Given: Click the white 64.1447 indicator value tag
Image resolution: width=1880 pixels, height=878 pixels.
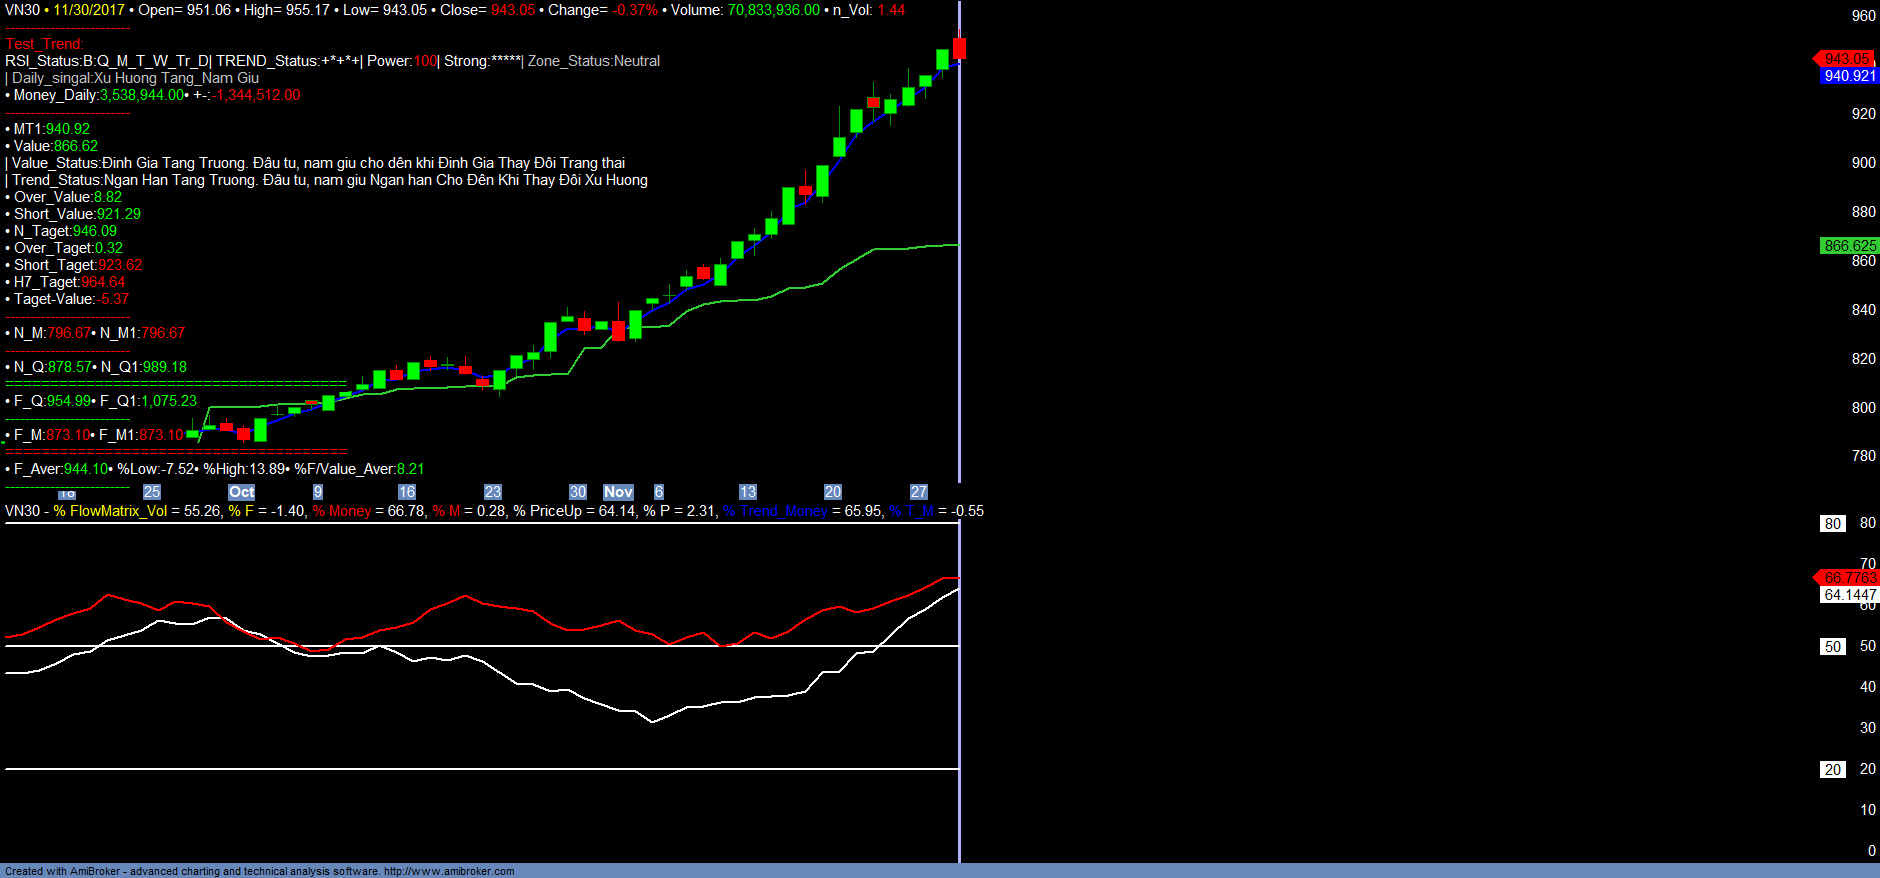Looking at the screenshot, I should point(1849,595).
